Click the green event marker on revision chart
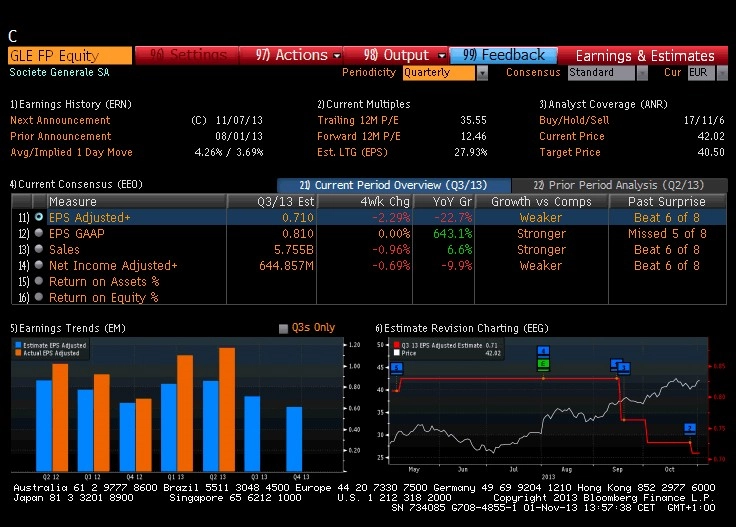The image size is (736, 527). 543,364
